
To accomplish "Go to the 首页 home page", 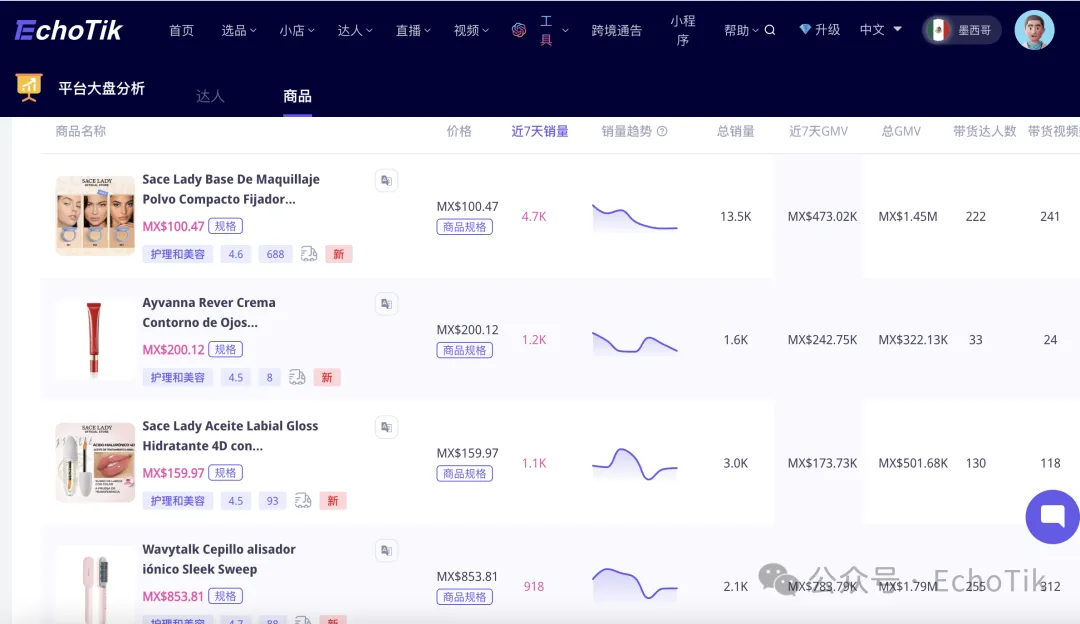I will 181,30.
